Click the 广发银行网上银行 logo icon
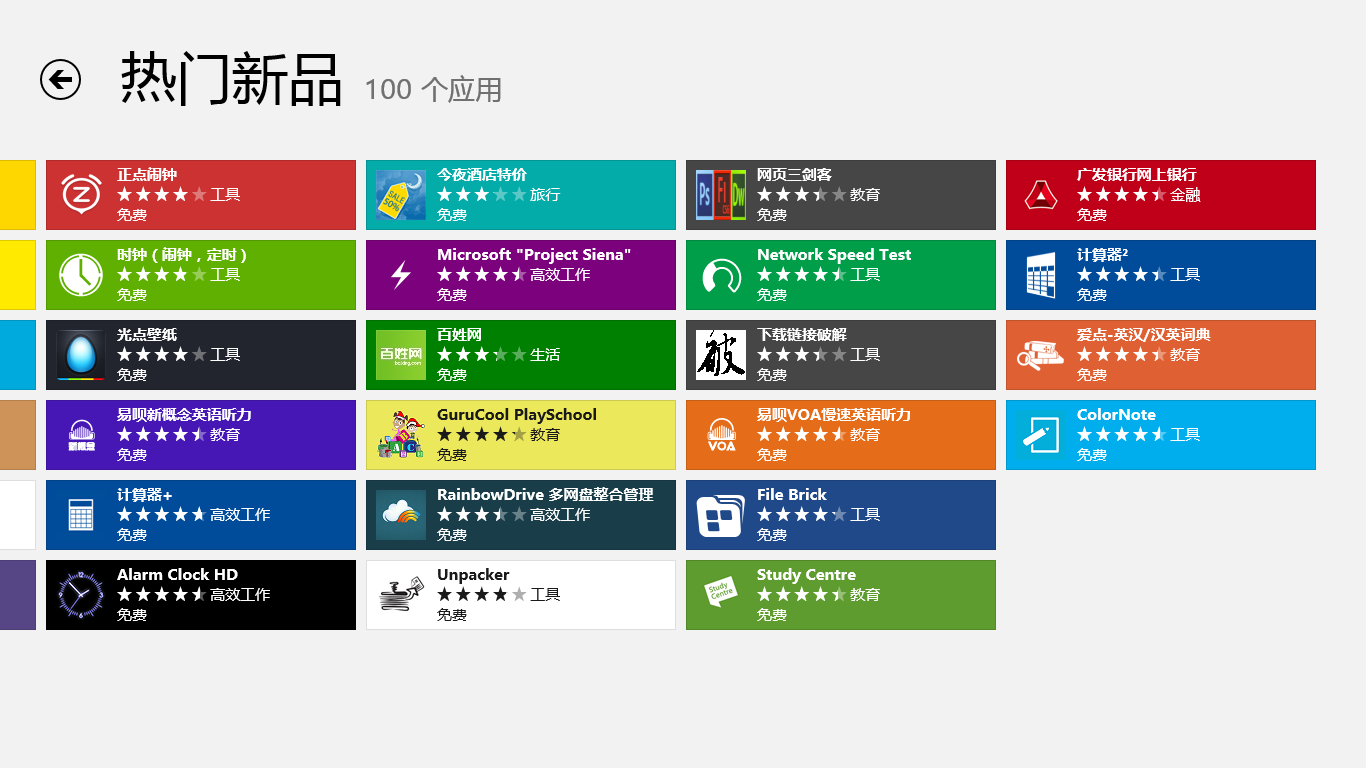The width and height of the screenshot is (1366, 768). point(1041,195)
